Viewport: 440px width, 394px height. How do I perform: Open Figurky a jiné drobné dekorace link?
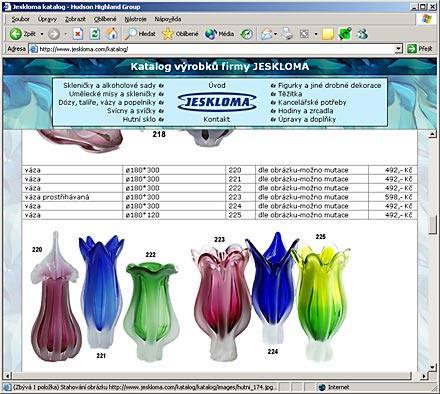(x=329, y=85)
